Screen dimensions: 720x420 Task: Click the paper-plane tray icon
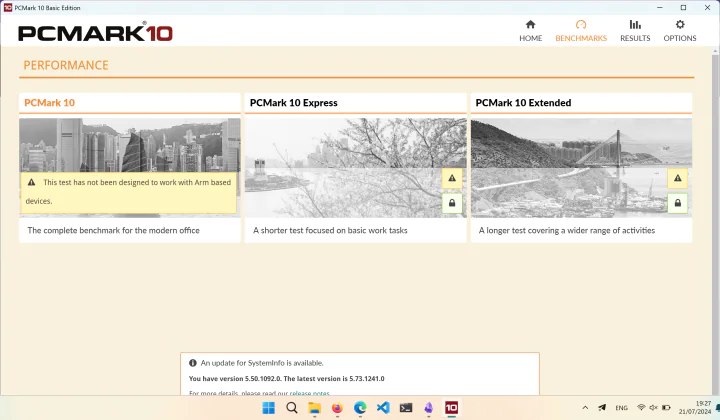[602, 408]
